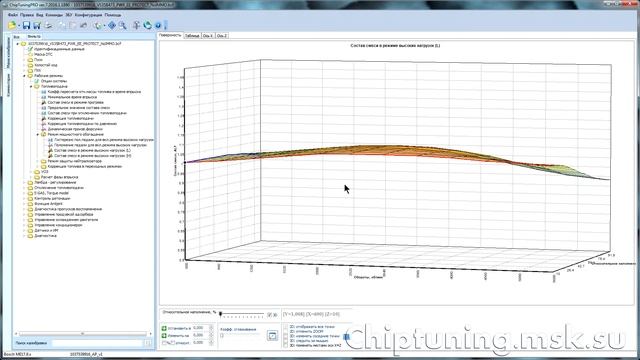Select Управление кондиционером folder
Image resolution: width=640 pixels, height=360 pixels.
click(x=58, y=225)
